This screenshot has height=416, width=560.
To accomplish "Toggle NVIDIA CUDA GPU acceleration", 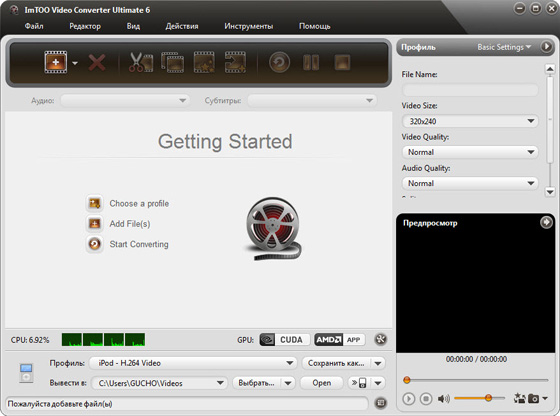I will [x=284, y=340].
